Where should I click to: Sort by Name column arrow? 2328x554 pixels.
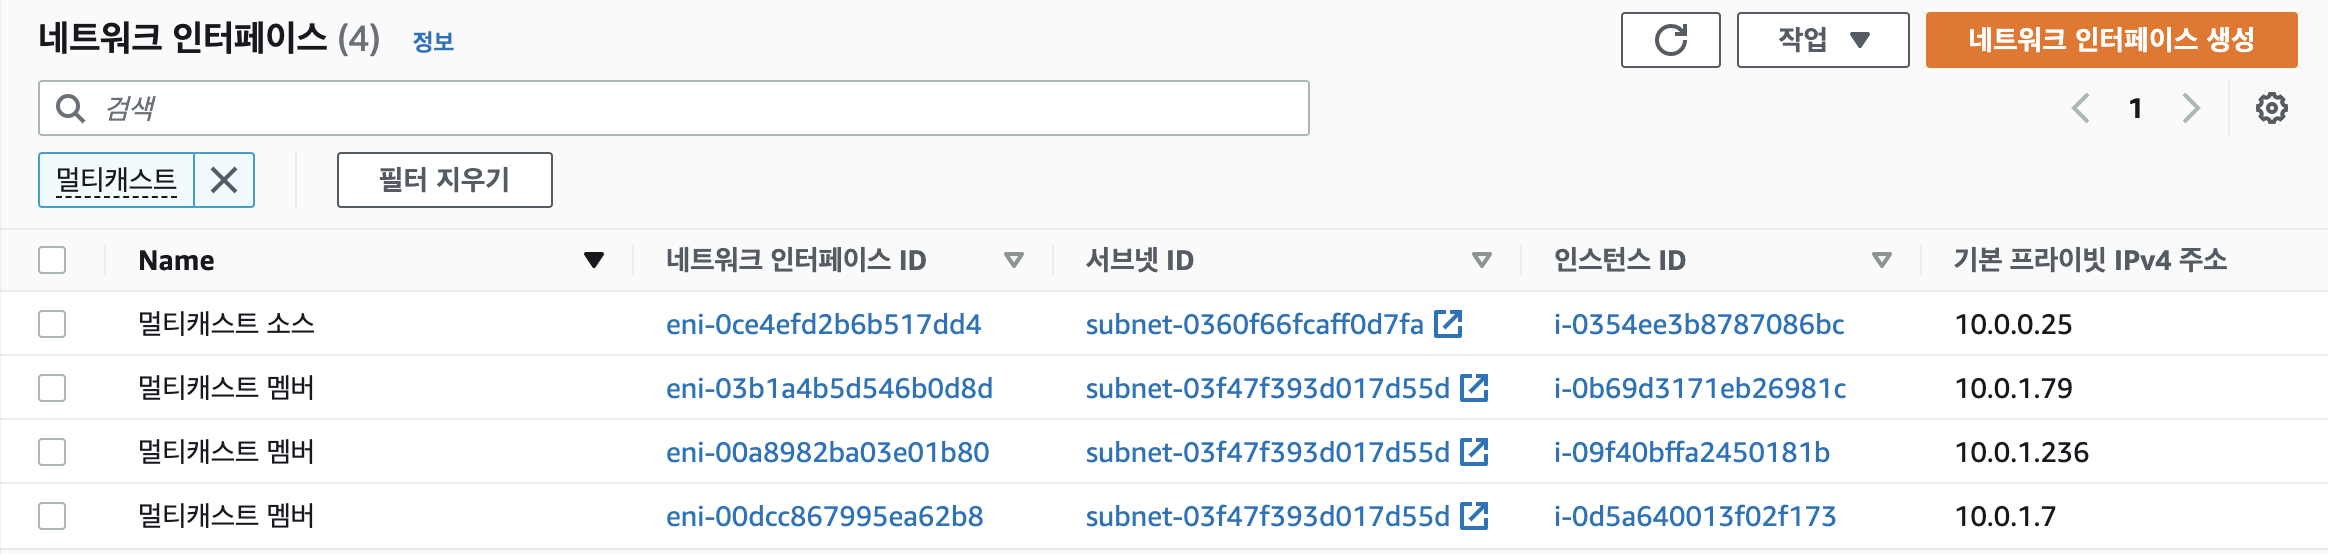pos(594,260)
